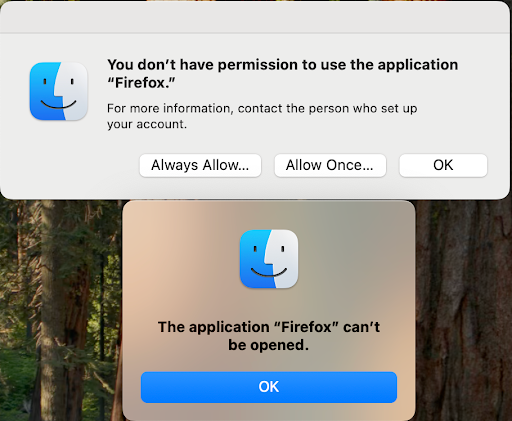The width and height of the screenshot is (512, 421).
Task: Click blank area left of Always Allow… button
Action: click(x=70, y=165)
